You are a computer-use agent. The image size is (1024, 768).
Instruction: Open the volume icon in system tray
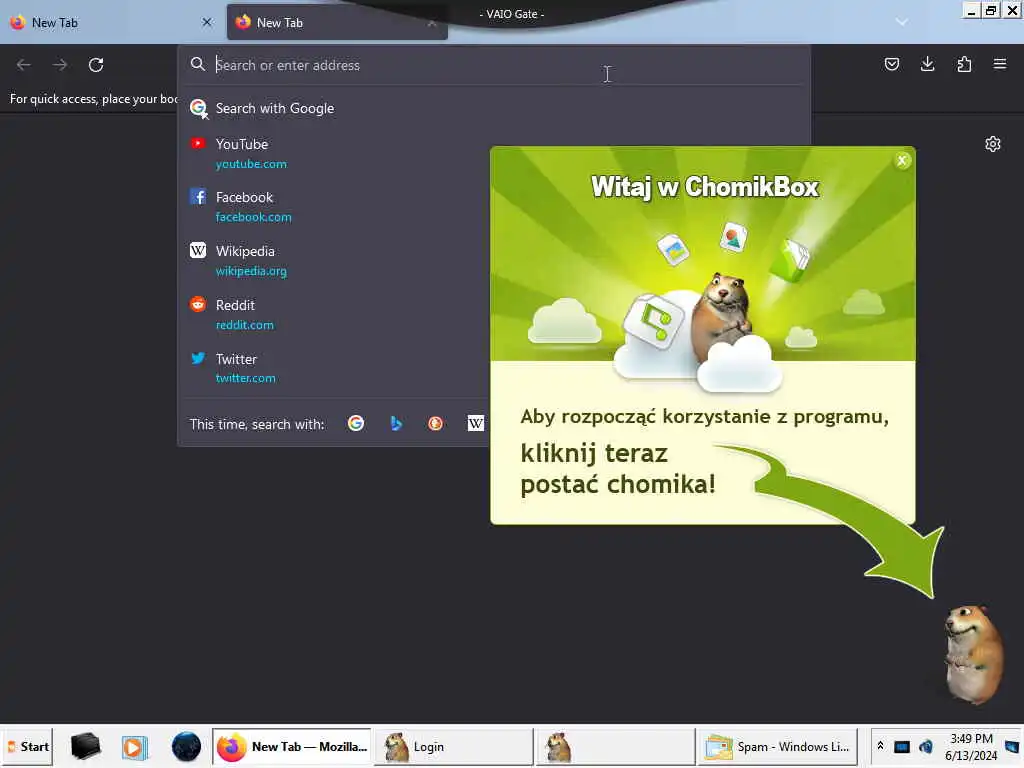(x=925, y=746)
